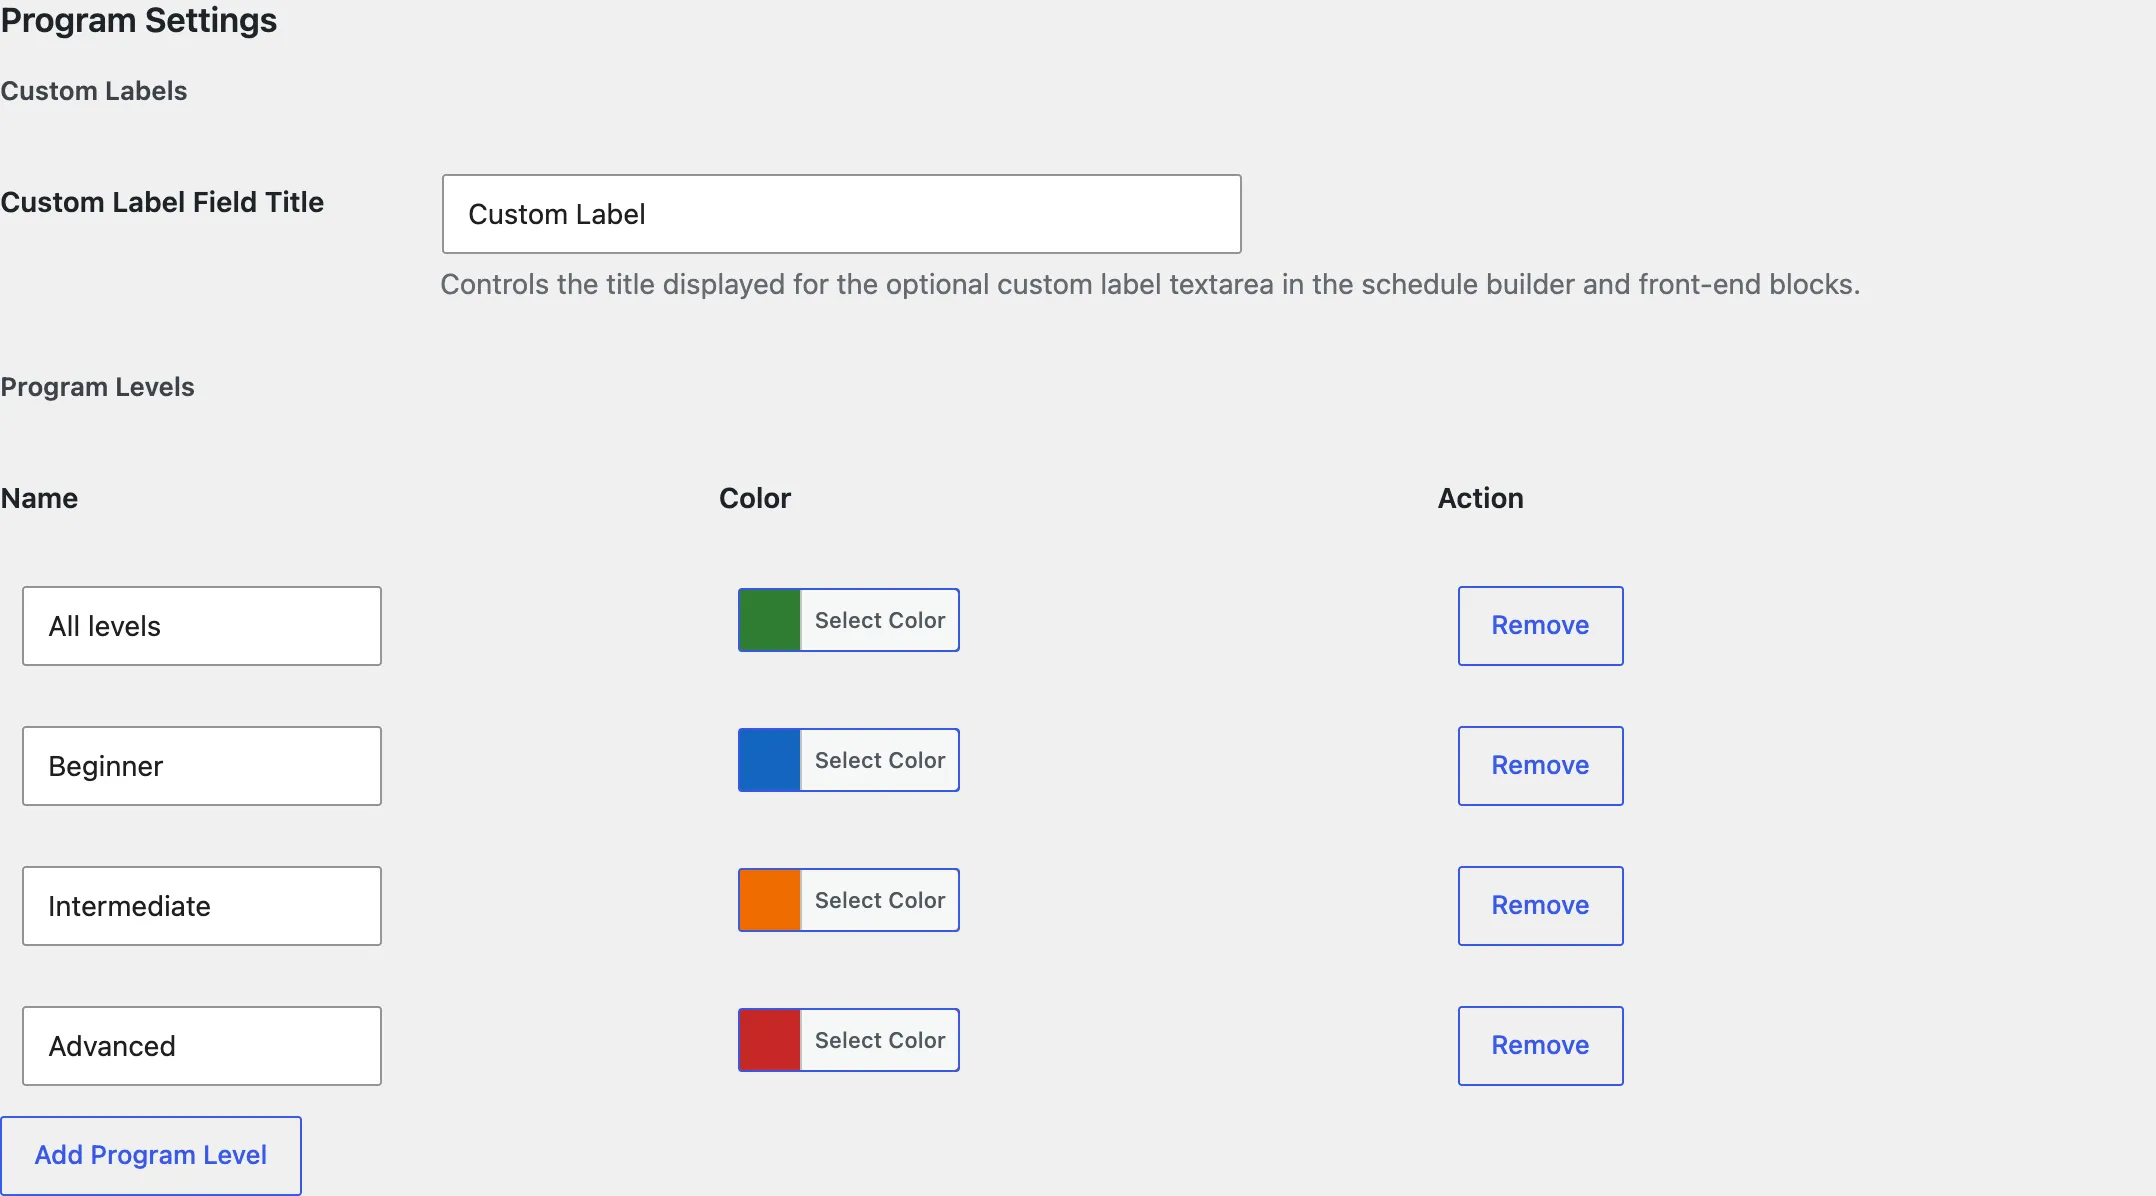Screen dimensions: 2156x1196
Task: Edit the All levels name field
Action: (x=202, y=626)
